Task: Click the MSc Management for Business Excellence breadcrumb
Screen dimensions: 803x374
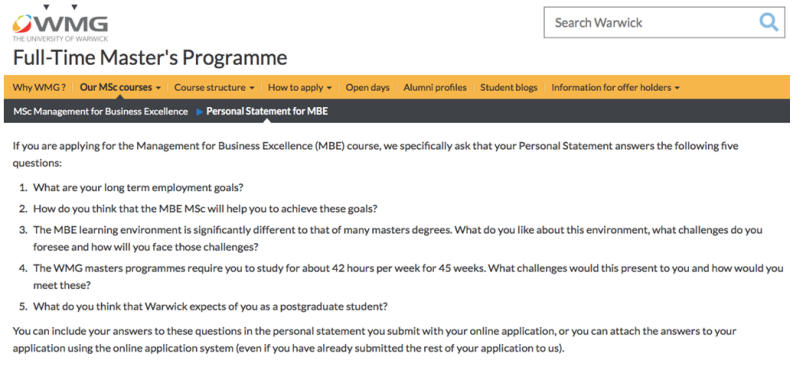Action: [100, 112]
